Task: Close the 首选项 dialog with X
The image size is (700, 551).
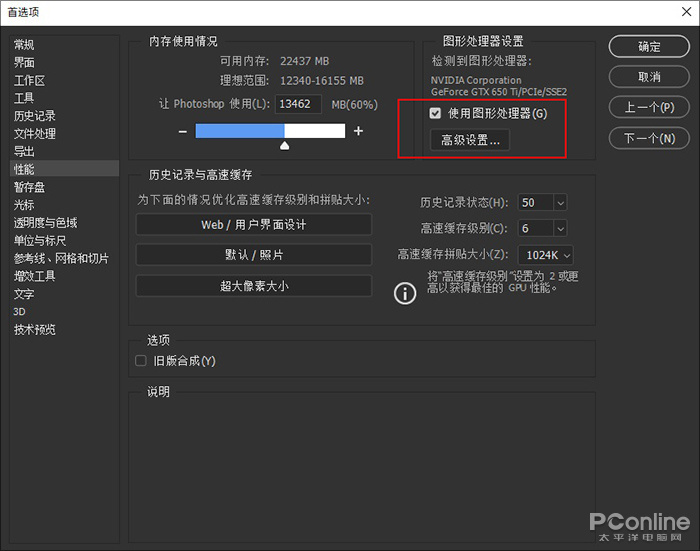Action: (687, 12)
